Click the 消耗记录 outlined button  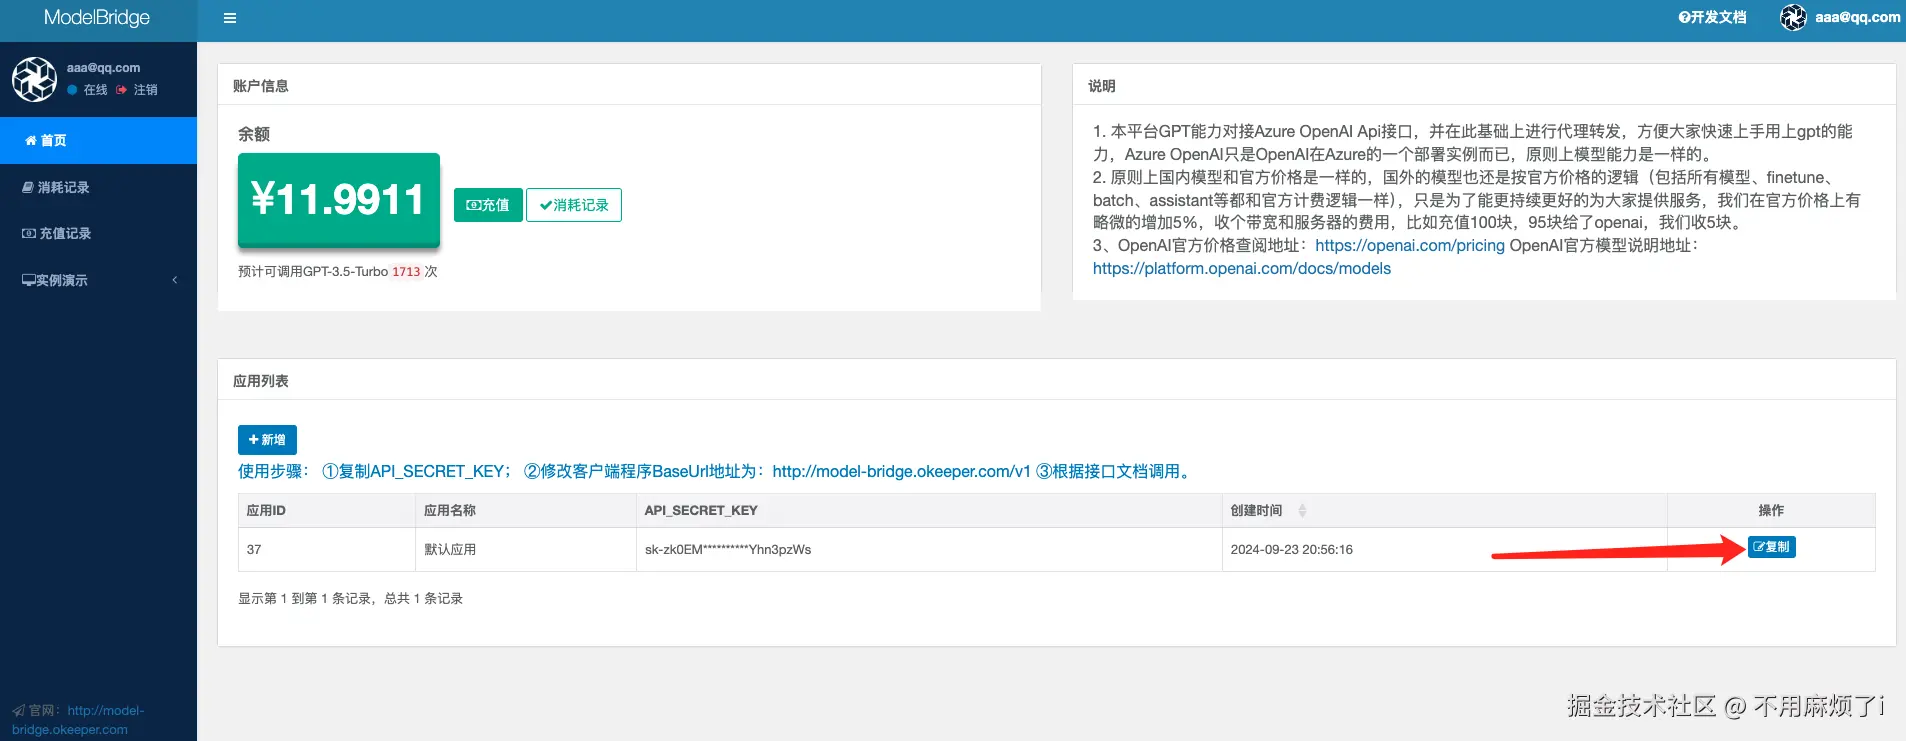pos(574,205)
